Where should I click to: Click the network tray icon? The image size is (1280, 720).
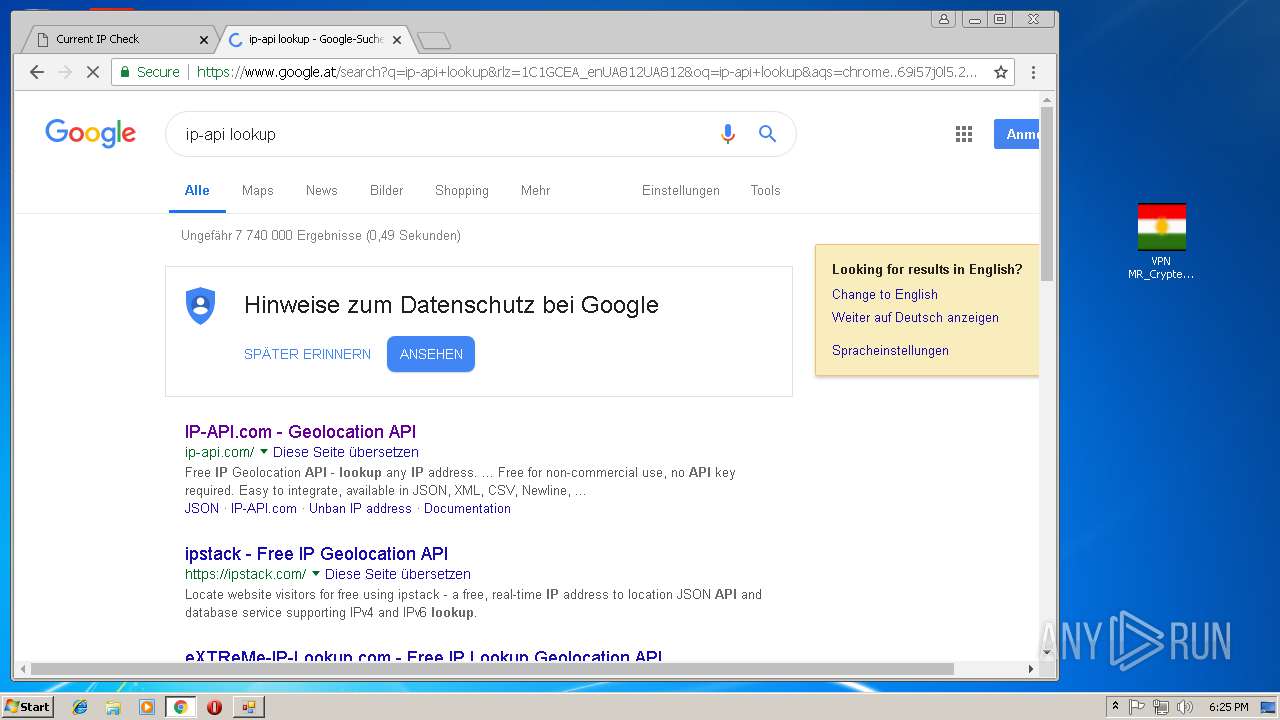click(x=1161, y=707)
